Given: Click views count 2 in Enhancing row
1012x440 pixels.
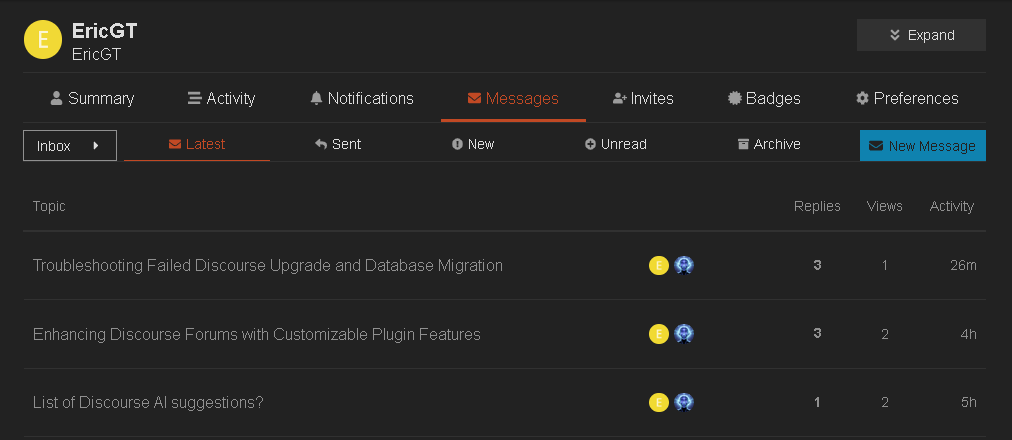Looking at the screenshot, I should pyautogui.click(x=884, y=334).
